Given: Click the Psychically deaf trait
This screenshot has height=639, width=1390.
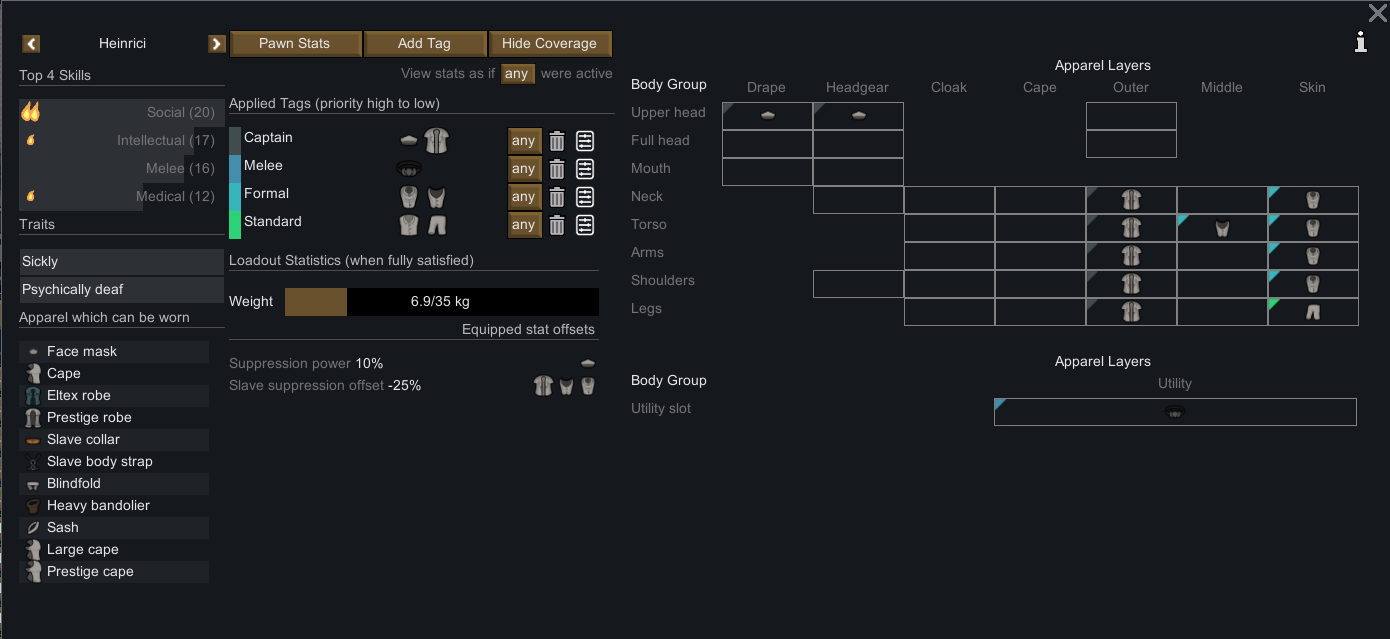Looking at the screenshot, I should point(121,289).
